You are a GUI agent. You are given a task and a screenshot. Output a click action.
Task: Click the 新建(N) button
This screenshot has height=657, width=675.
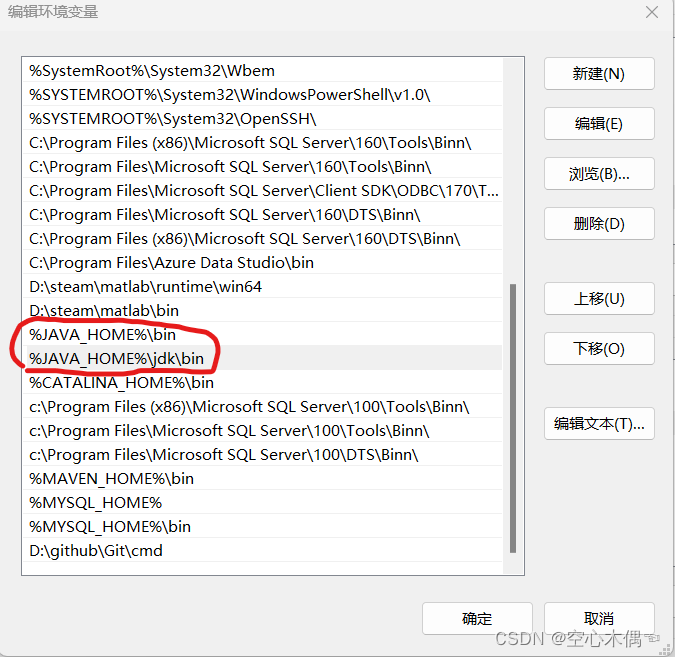(598, 74)
